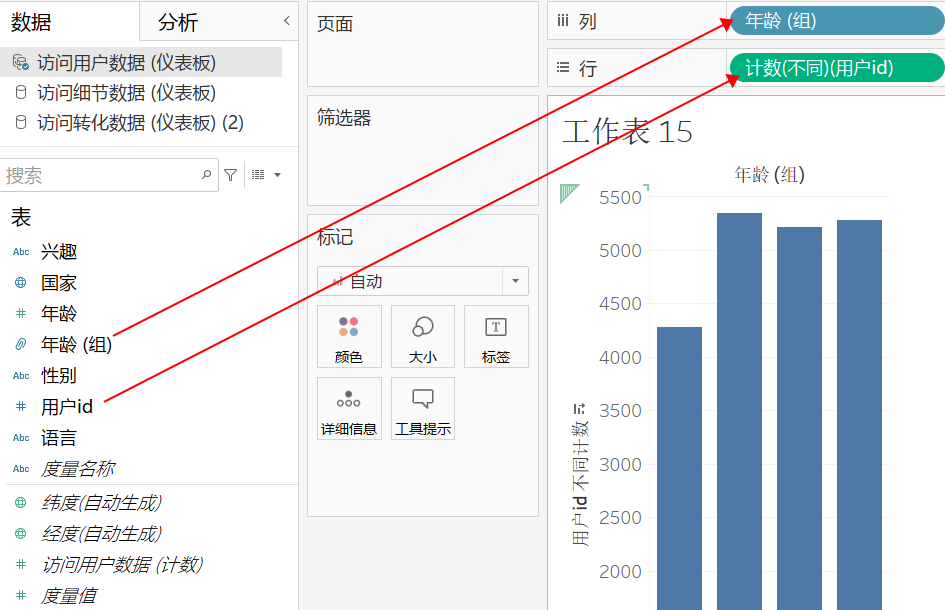Click the globe icon beside 经度(自动生成)
This screenshot has width=945, height=610.
[x=20, y=533]
